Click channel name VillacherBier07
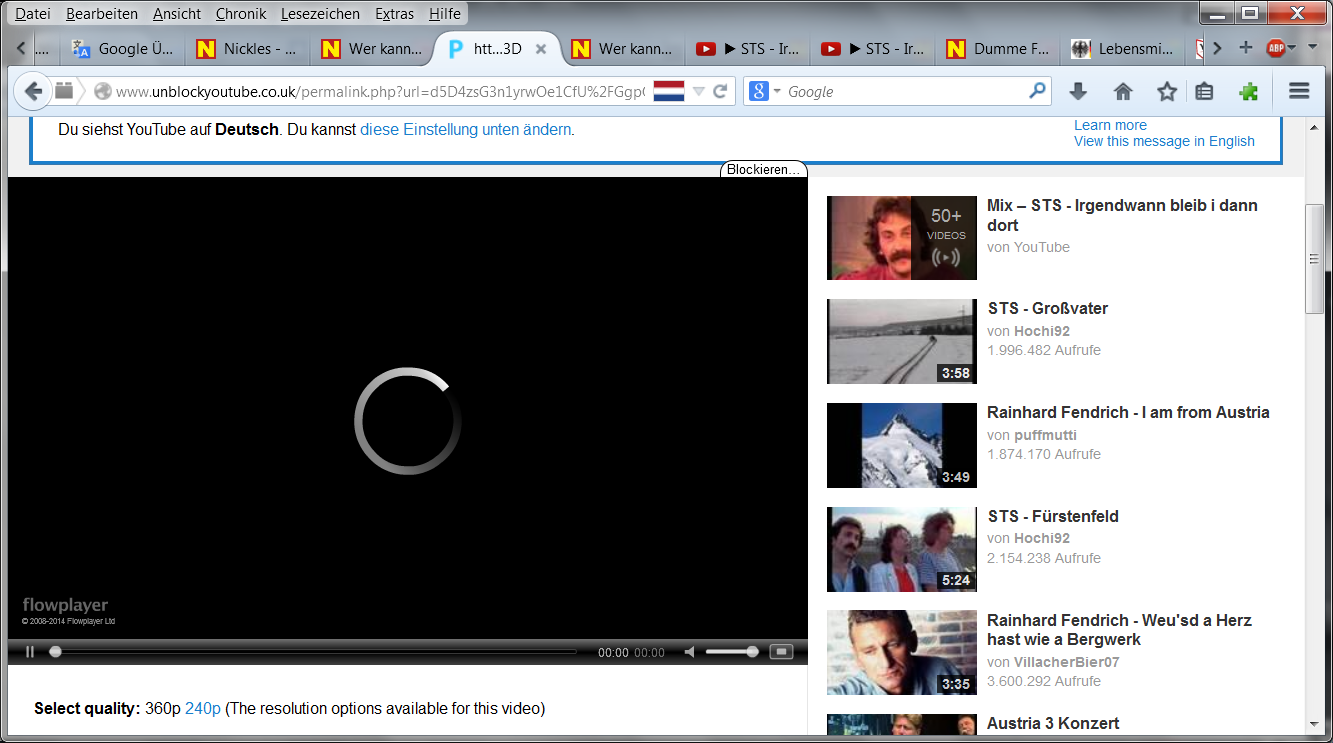Screen dimensions: 1333x743 (x=1067, y=662)
